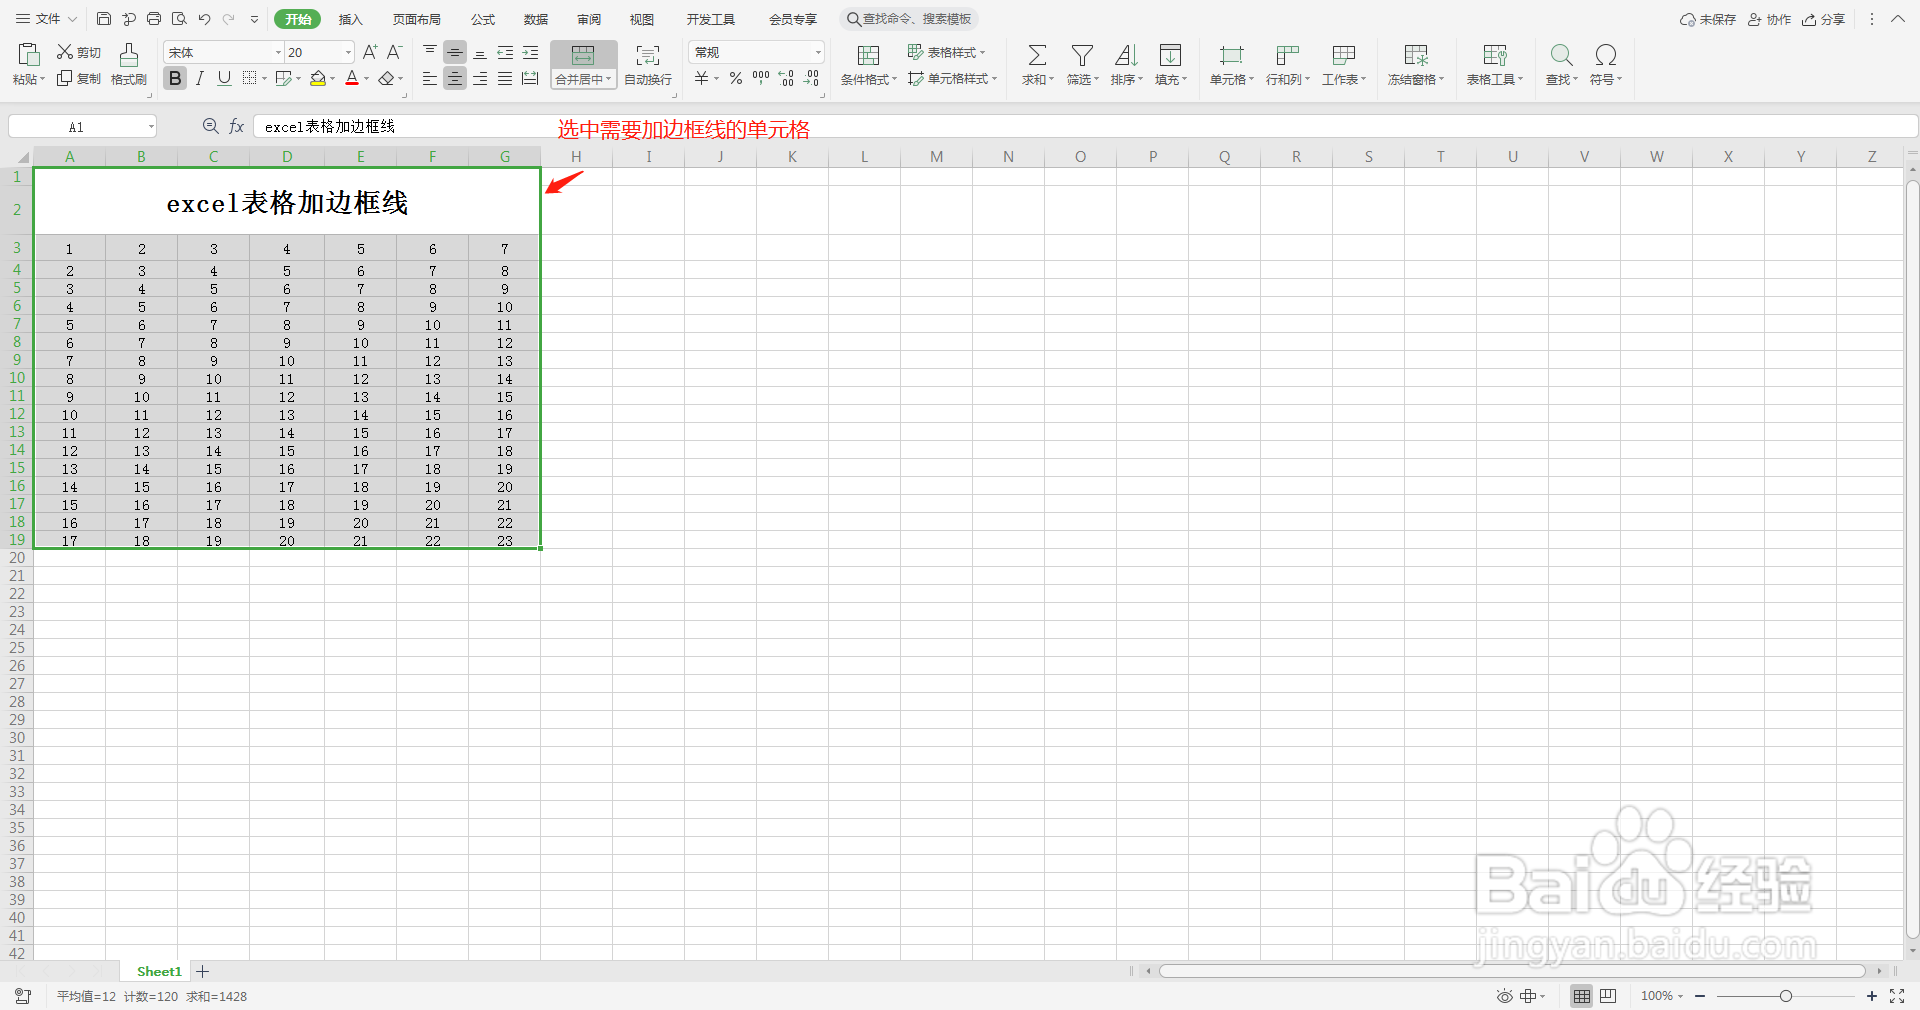Screen dimensions: 1920x1010
Task: Toggle Italic formatting
Action: pos(200,78)
